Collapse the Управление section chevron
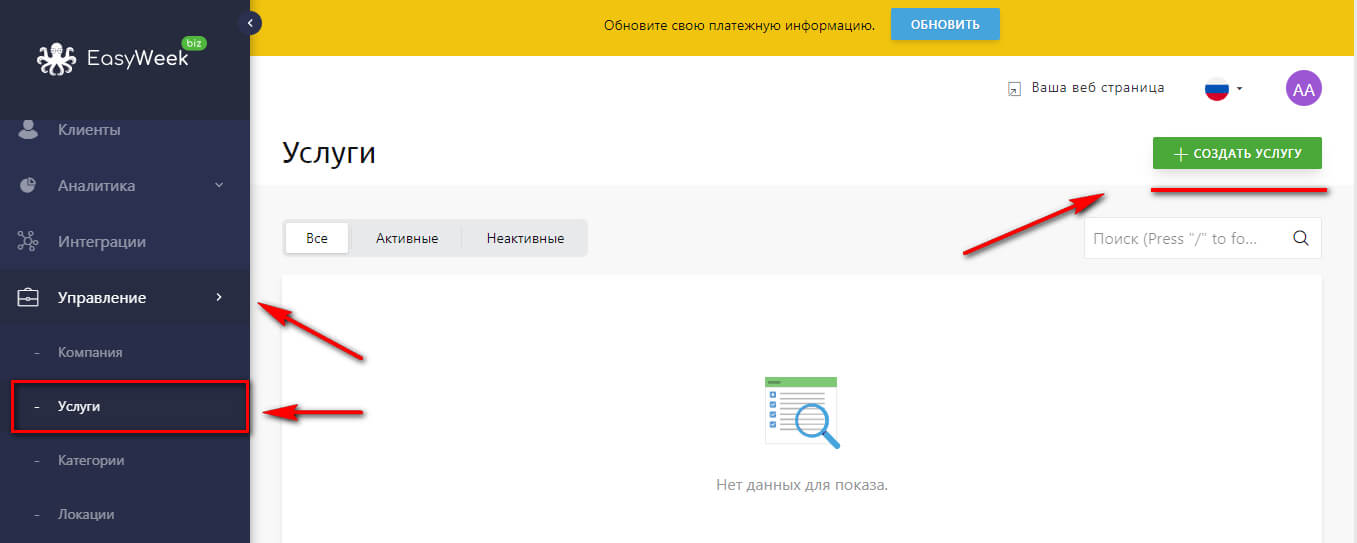This screenshot has height=543, width=1357. 219,297
